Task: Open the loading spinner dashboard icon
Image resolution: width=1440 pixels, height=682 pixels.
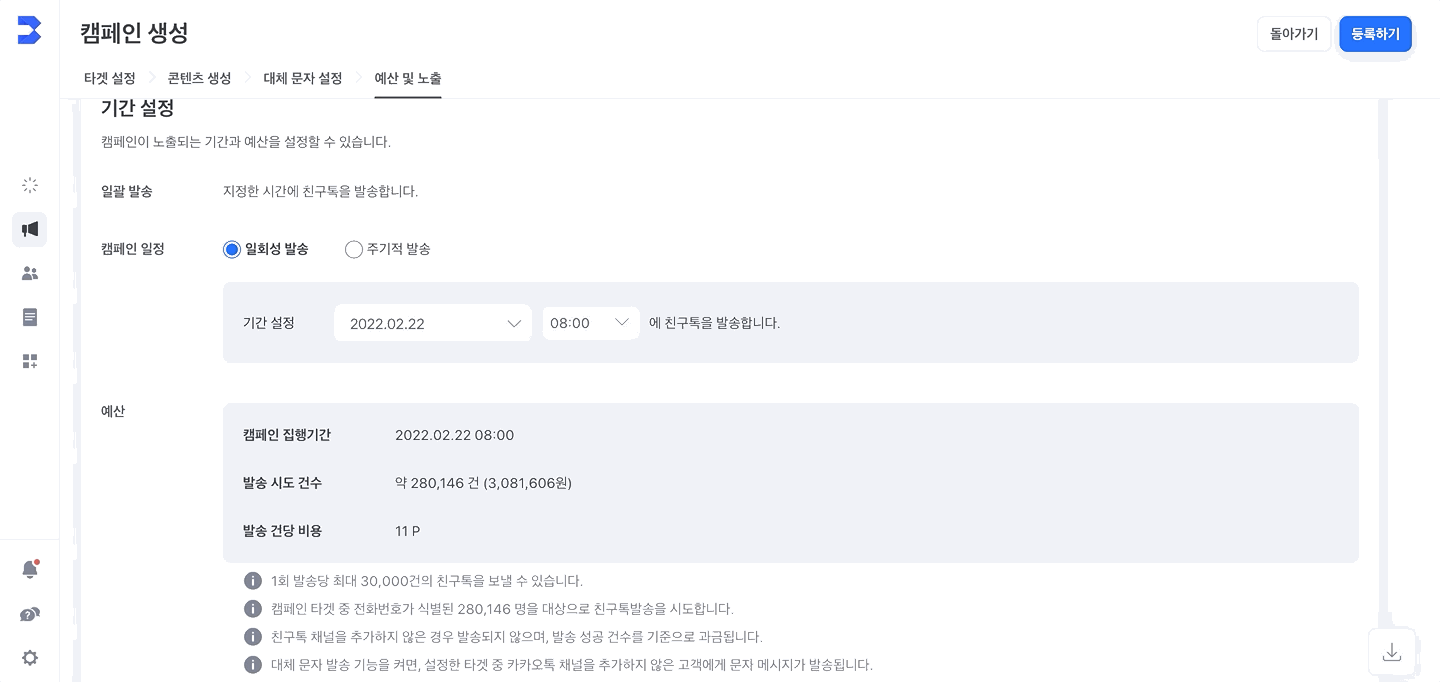Action: [x=30, y=185]
